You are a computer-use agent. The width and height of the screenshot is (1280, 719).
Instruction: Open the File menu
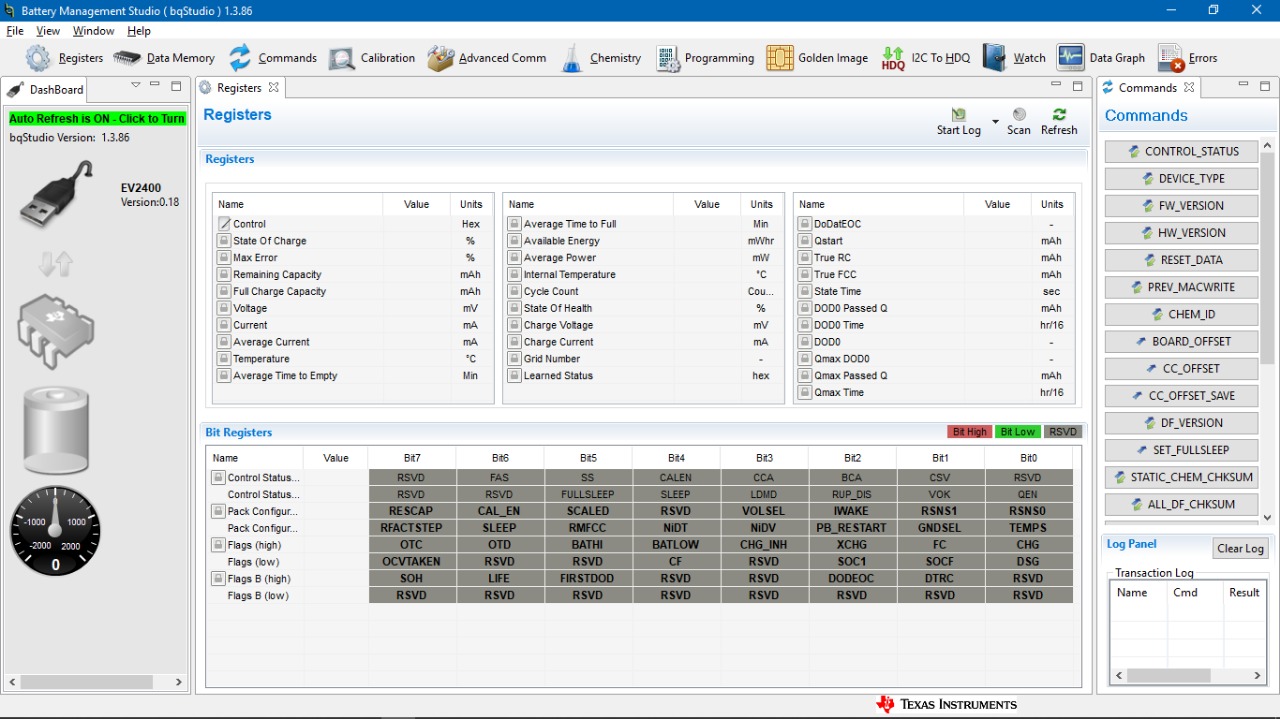coord(15,31)
